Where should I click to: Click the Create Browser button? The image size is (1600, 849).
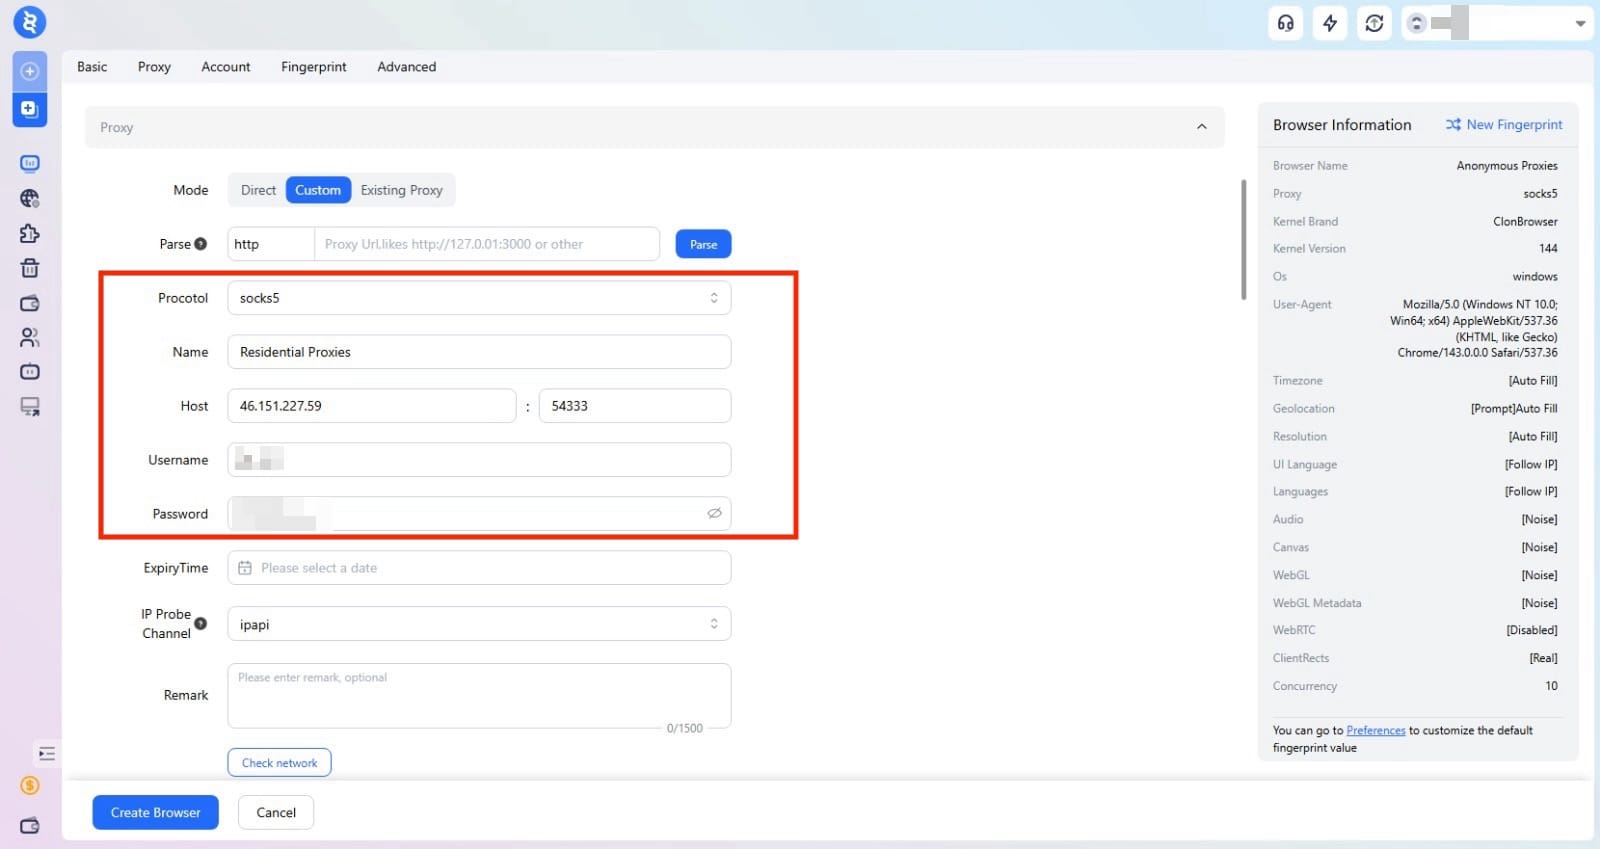pos(155,812)
